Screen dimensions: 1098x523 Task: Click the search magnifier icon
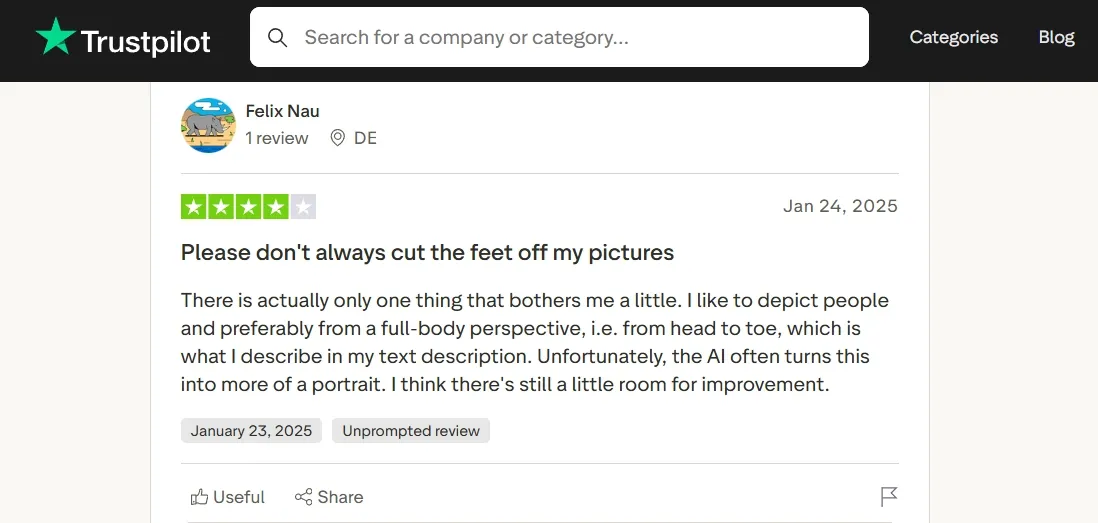pyautogui.click(x=277, y=38)
